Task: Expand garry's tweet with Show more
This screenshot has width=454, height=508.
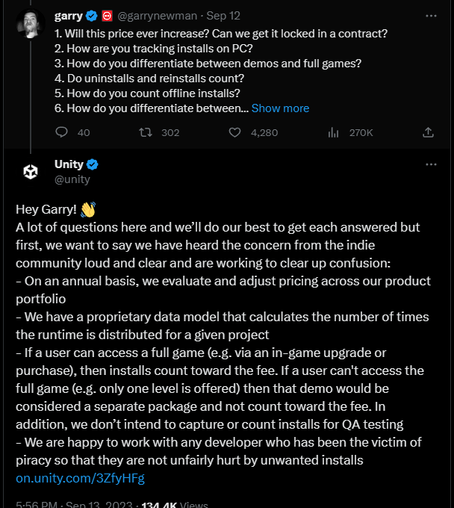Action: [x=280, y=108]
